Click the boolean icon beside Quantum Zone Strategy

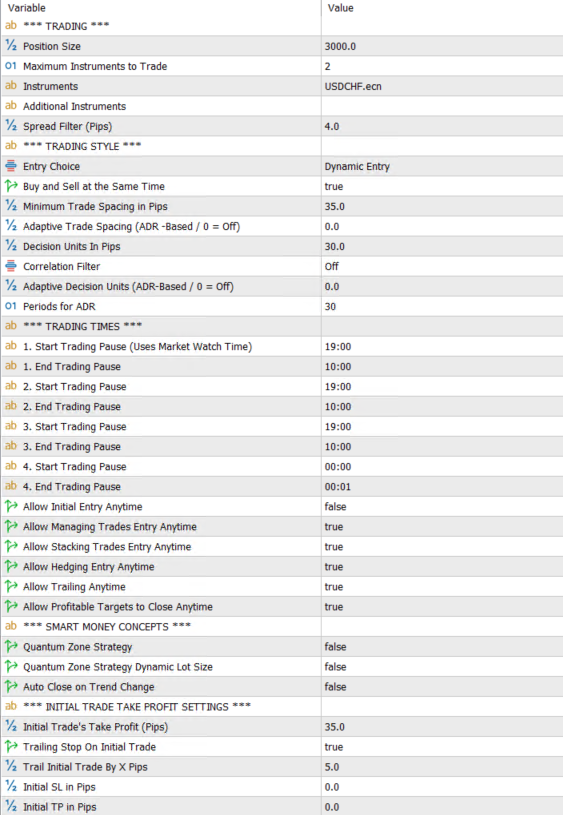coord(11,647)
